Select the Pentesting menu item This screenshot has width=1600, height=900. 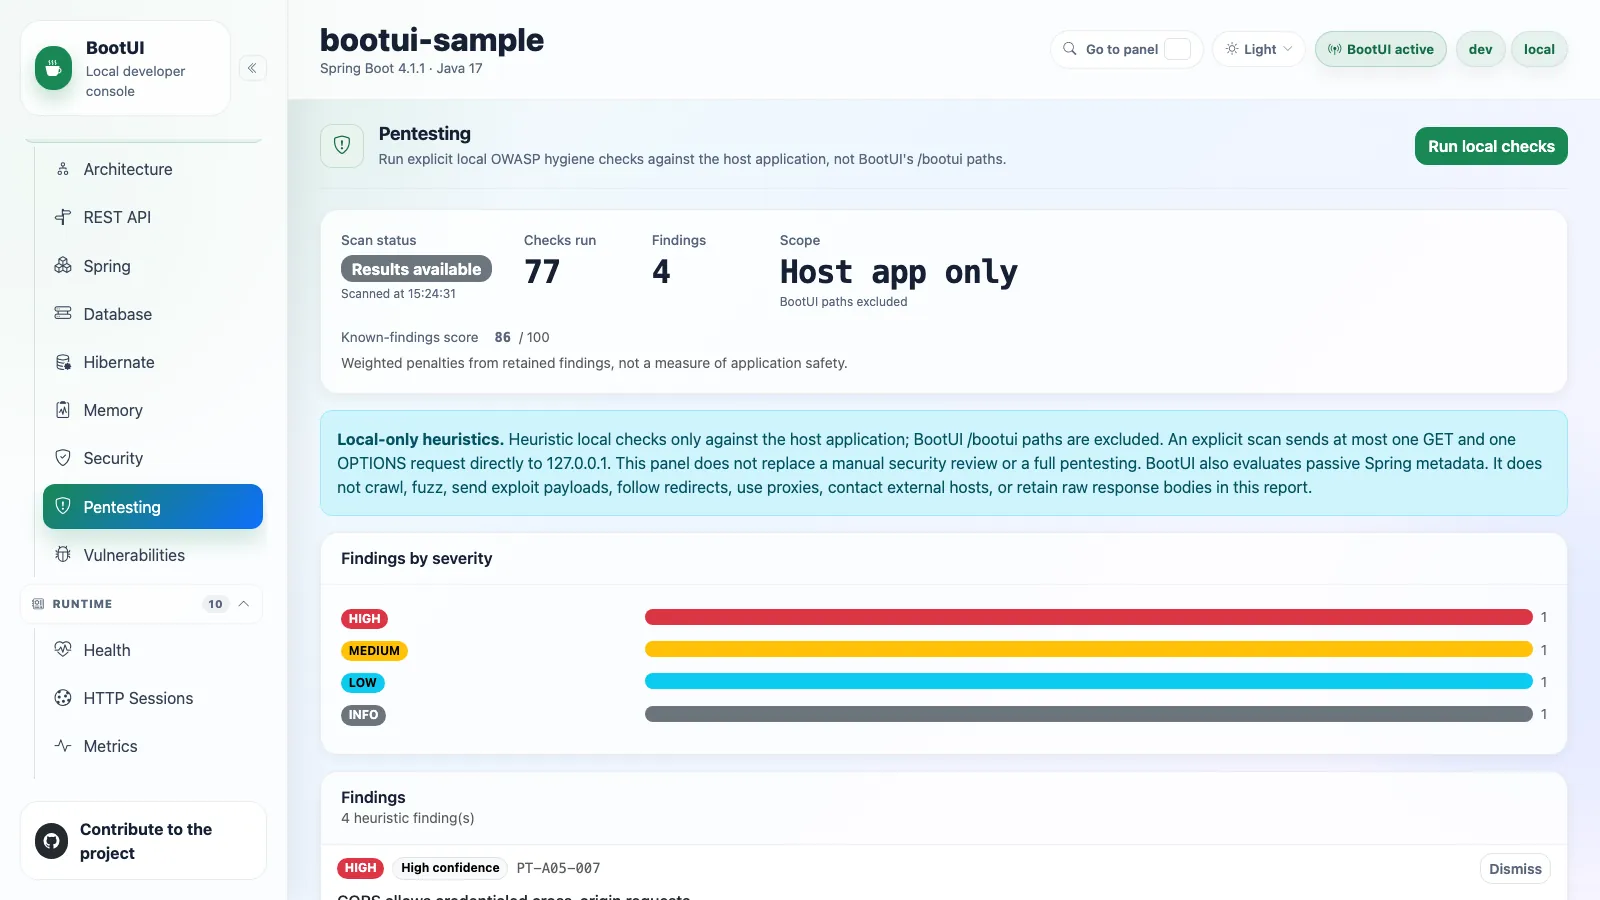[x=153, y=507]
